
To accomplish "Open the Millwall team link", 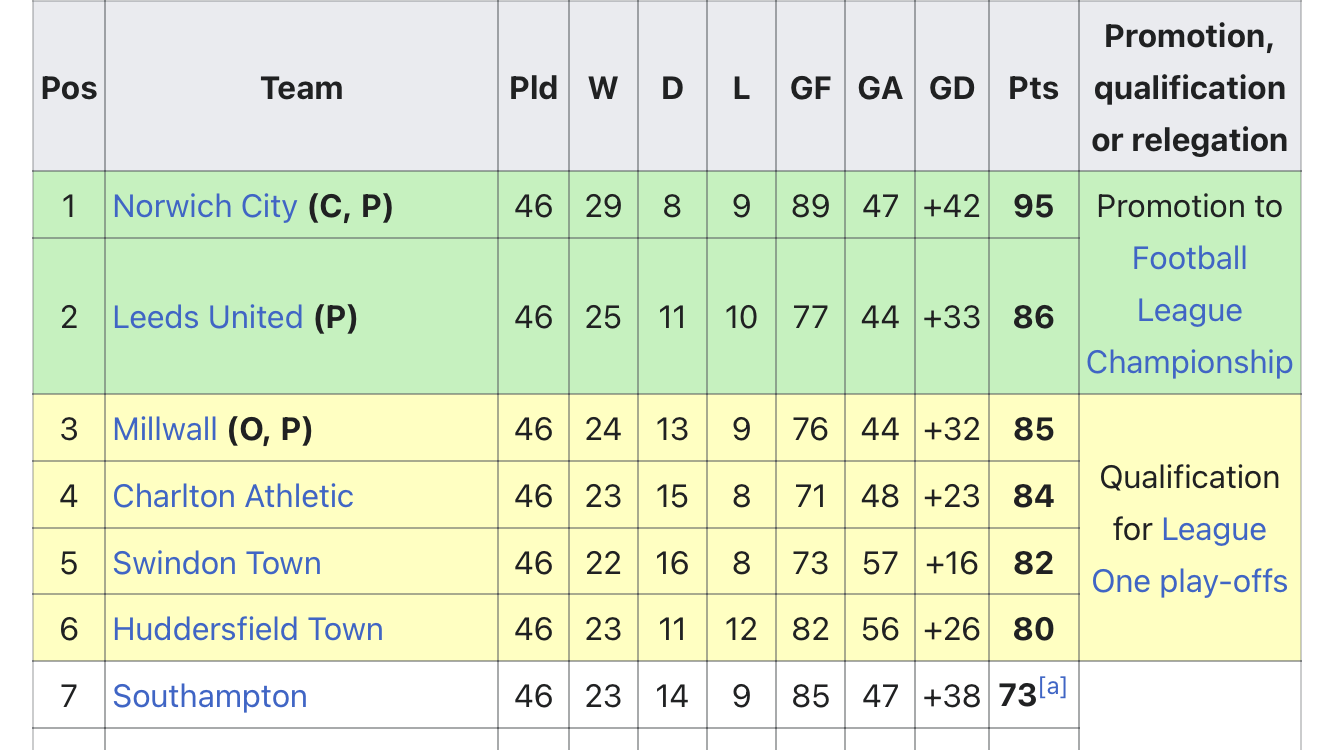I will click(165, 429).
